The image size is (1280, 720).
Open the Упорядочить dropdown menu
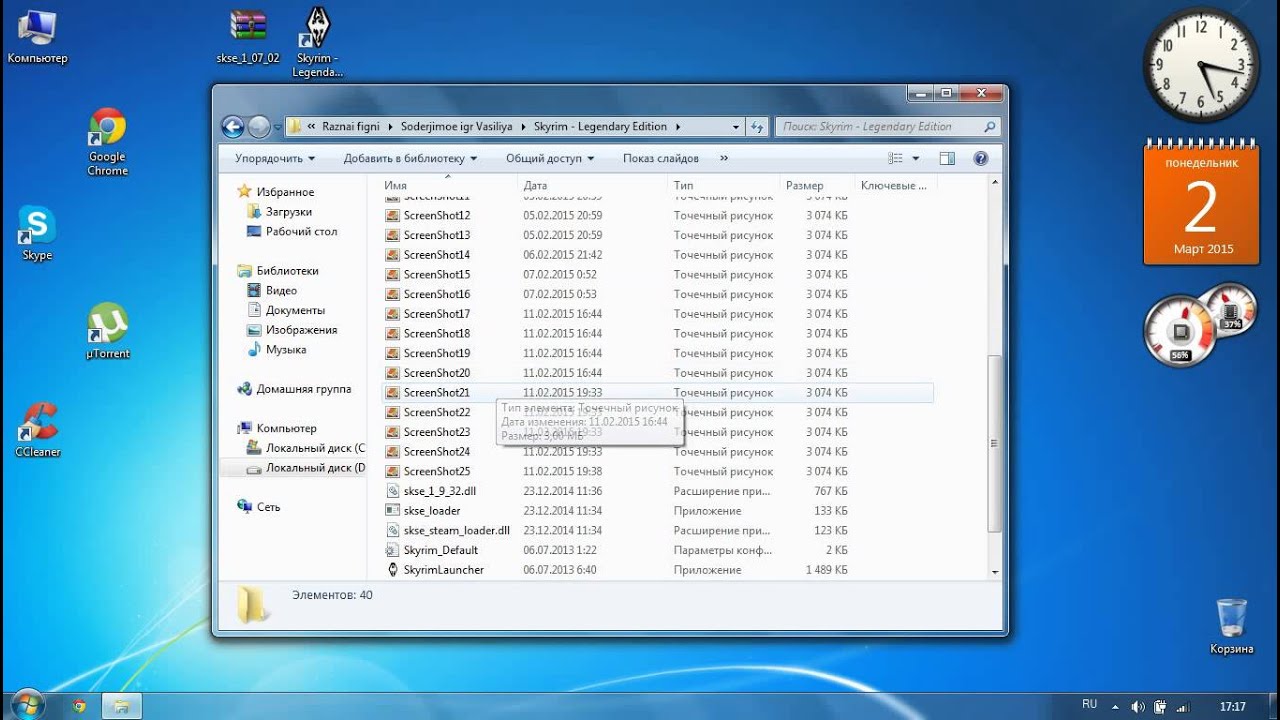click(275, 158)
